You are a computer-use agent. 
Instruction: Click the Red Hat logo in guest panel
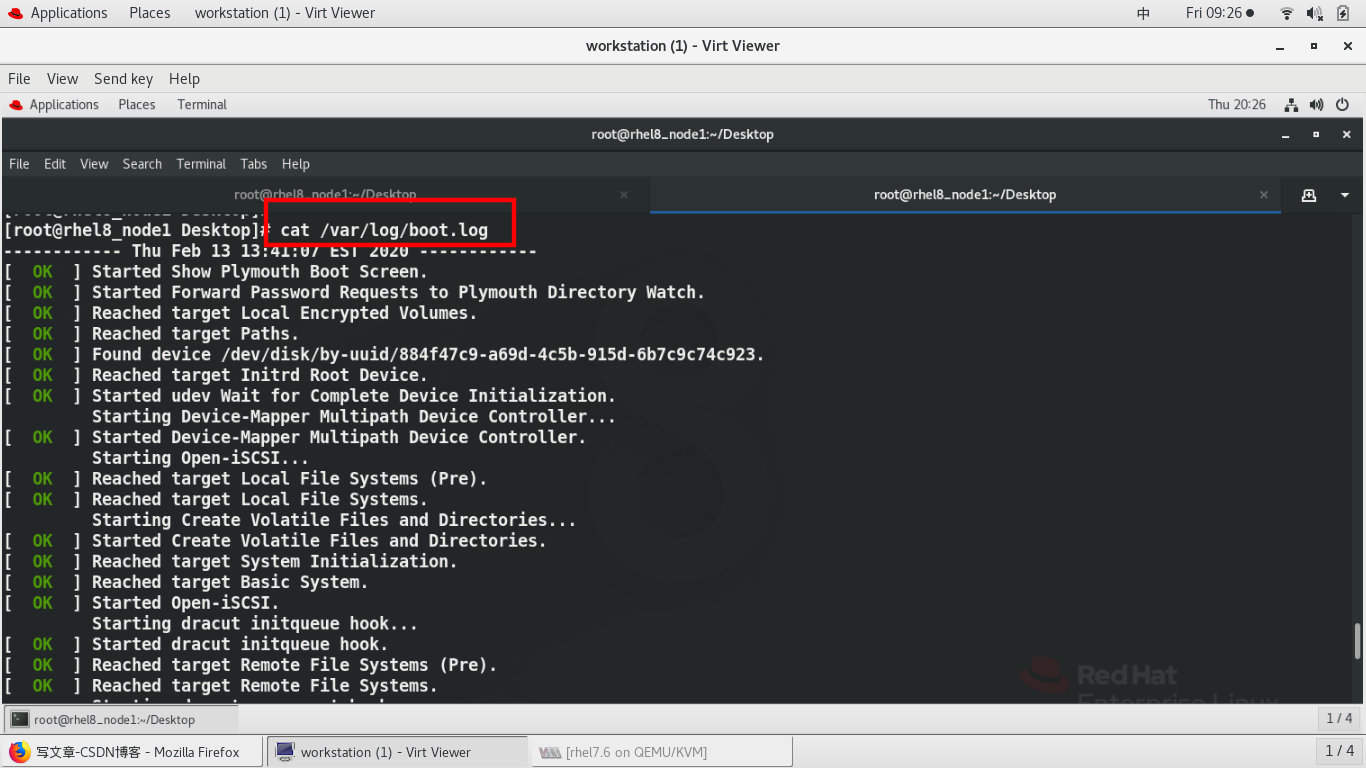click(16, 104)
